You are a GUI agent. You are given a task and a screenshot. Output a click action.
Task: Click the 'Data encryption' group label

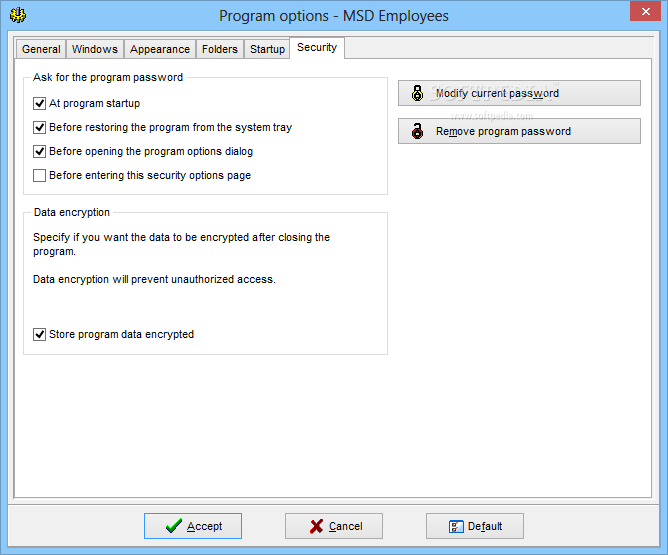click(72, 212)
